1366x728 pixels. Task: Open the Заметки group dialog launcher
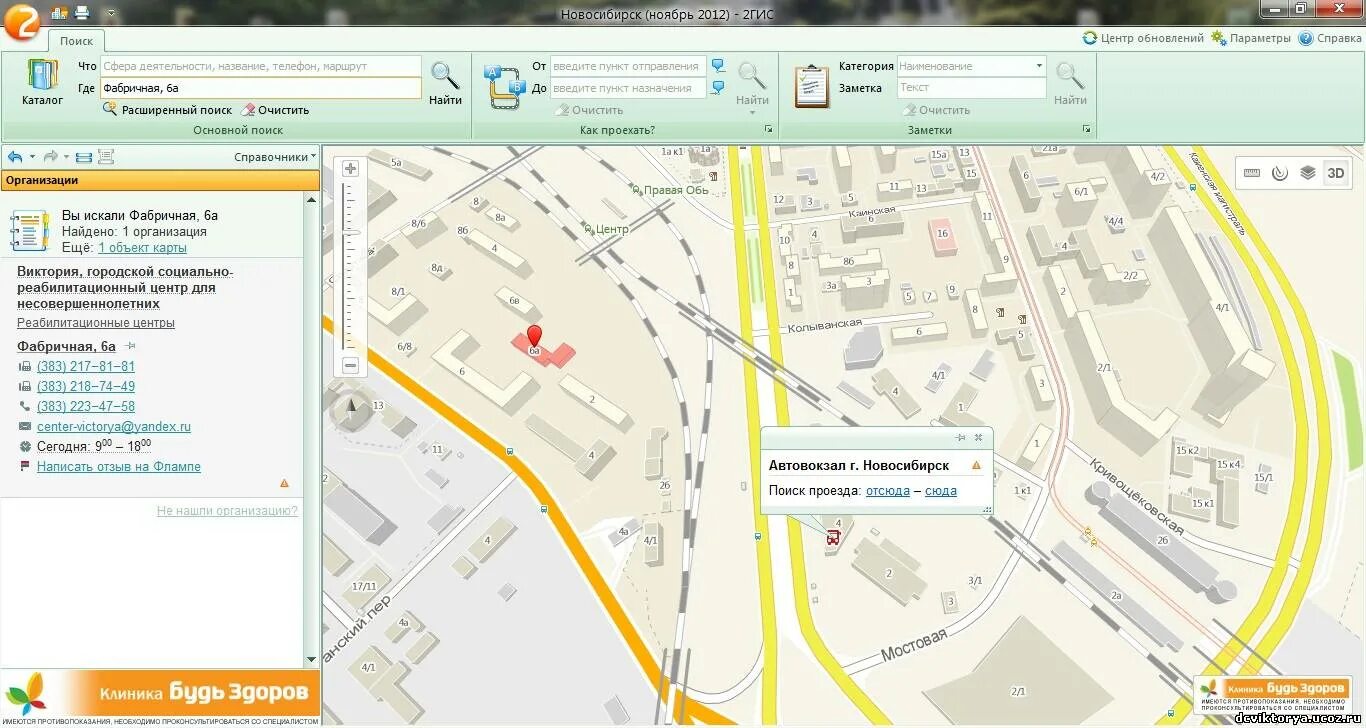click(x=1086, y=130)
